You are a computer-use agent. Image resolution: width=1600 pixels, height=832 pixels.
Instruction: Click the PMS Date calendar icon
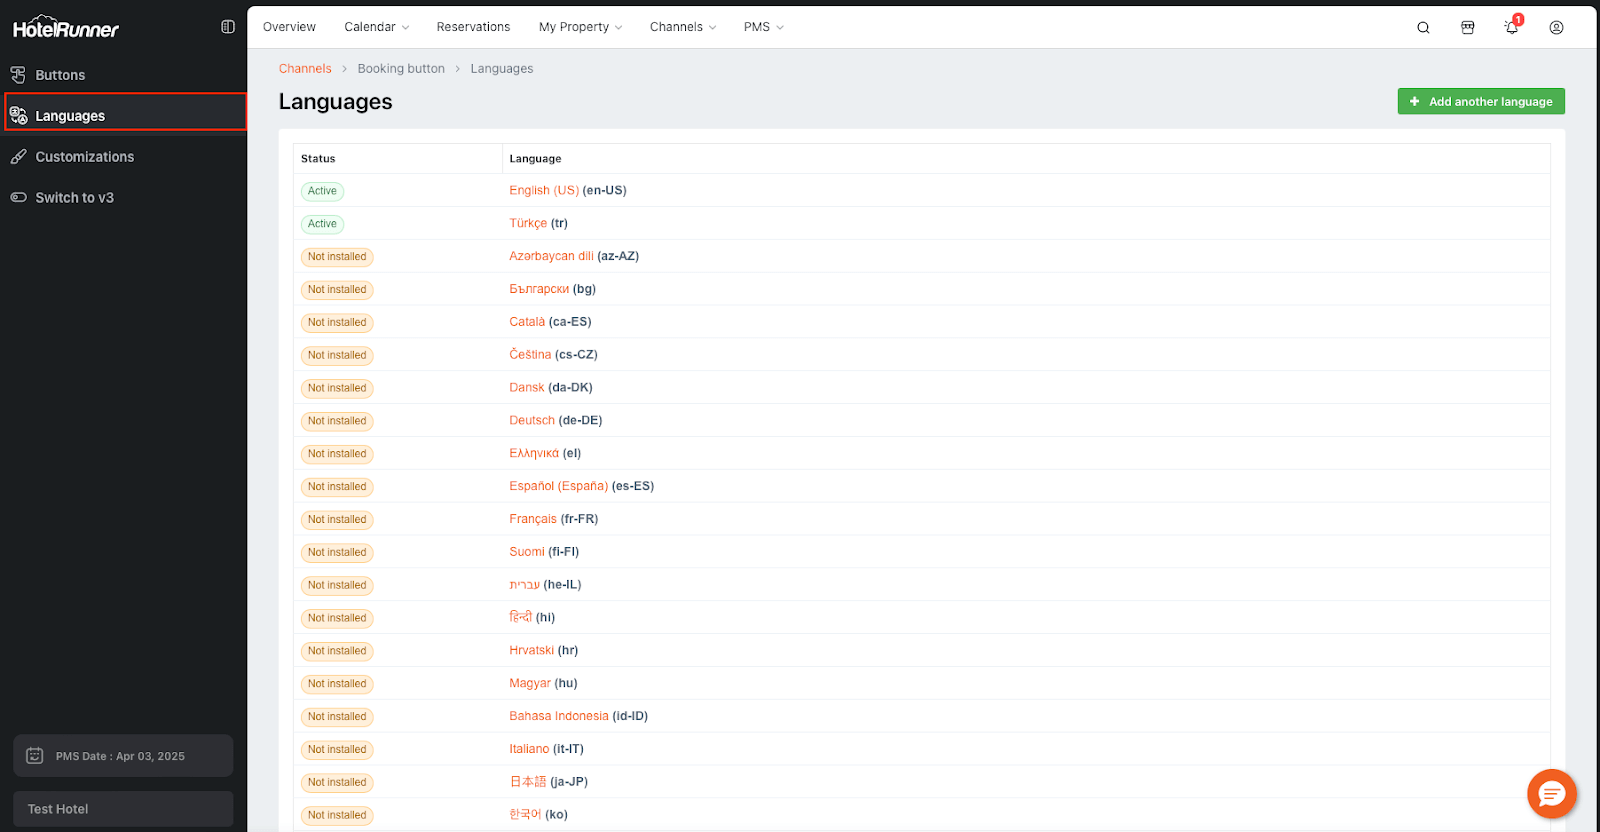click(35, 756)
